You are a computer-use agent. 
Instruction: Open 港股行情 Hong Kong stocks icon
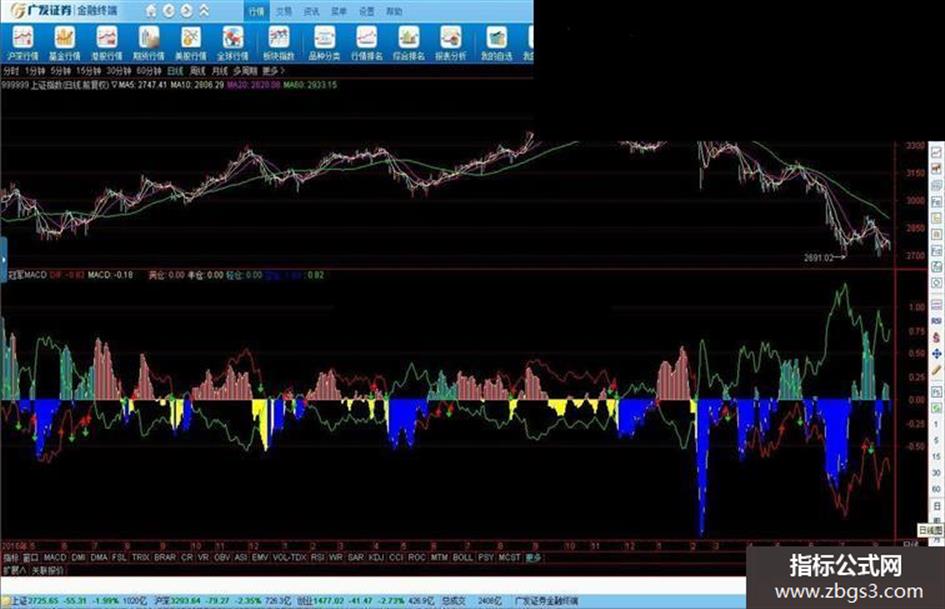(107, 43)
